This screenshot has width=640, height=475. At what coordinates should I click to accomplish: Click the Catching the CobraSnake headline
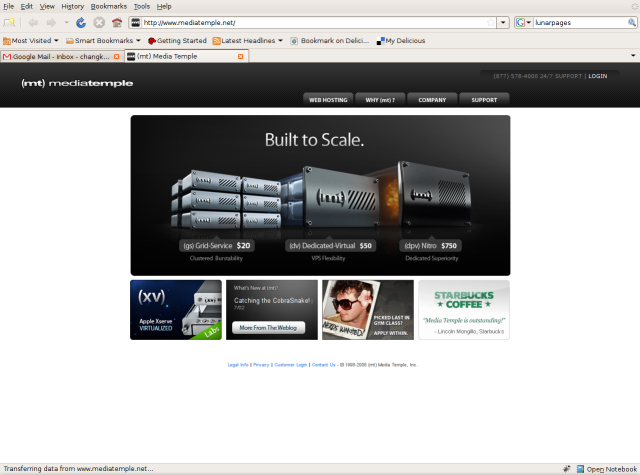tap(272, 300)
